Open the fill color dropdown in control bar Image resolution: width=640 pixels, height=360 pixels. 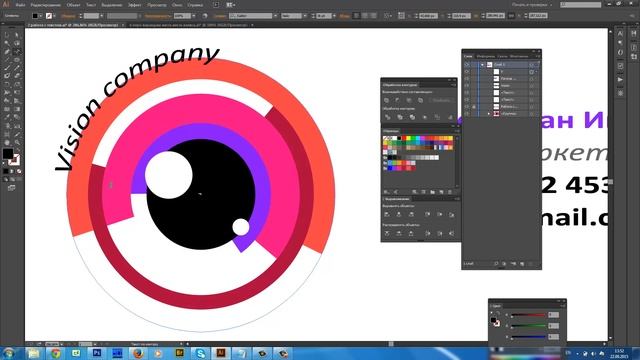pyautogui.click(x=40, y=16)
